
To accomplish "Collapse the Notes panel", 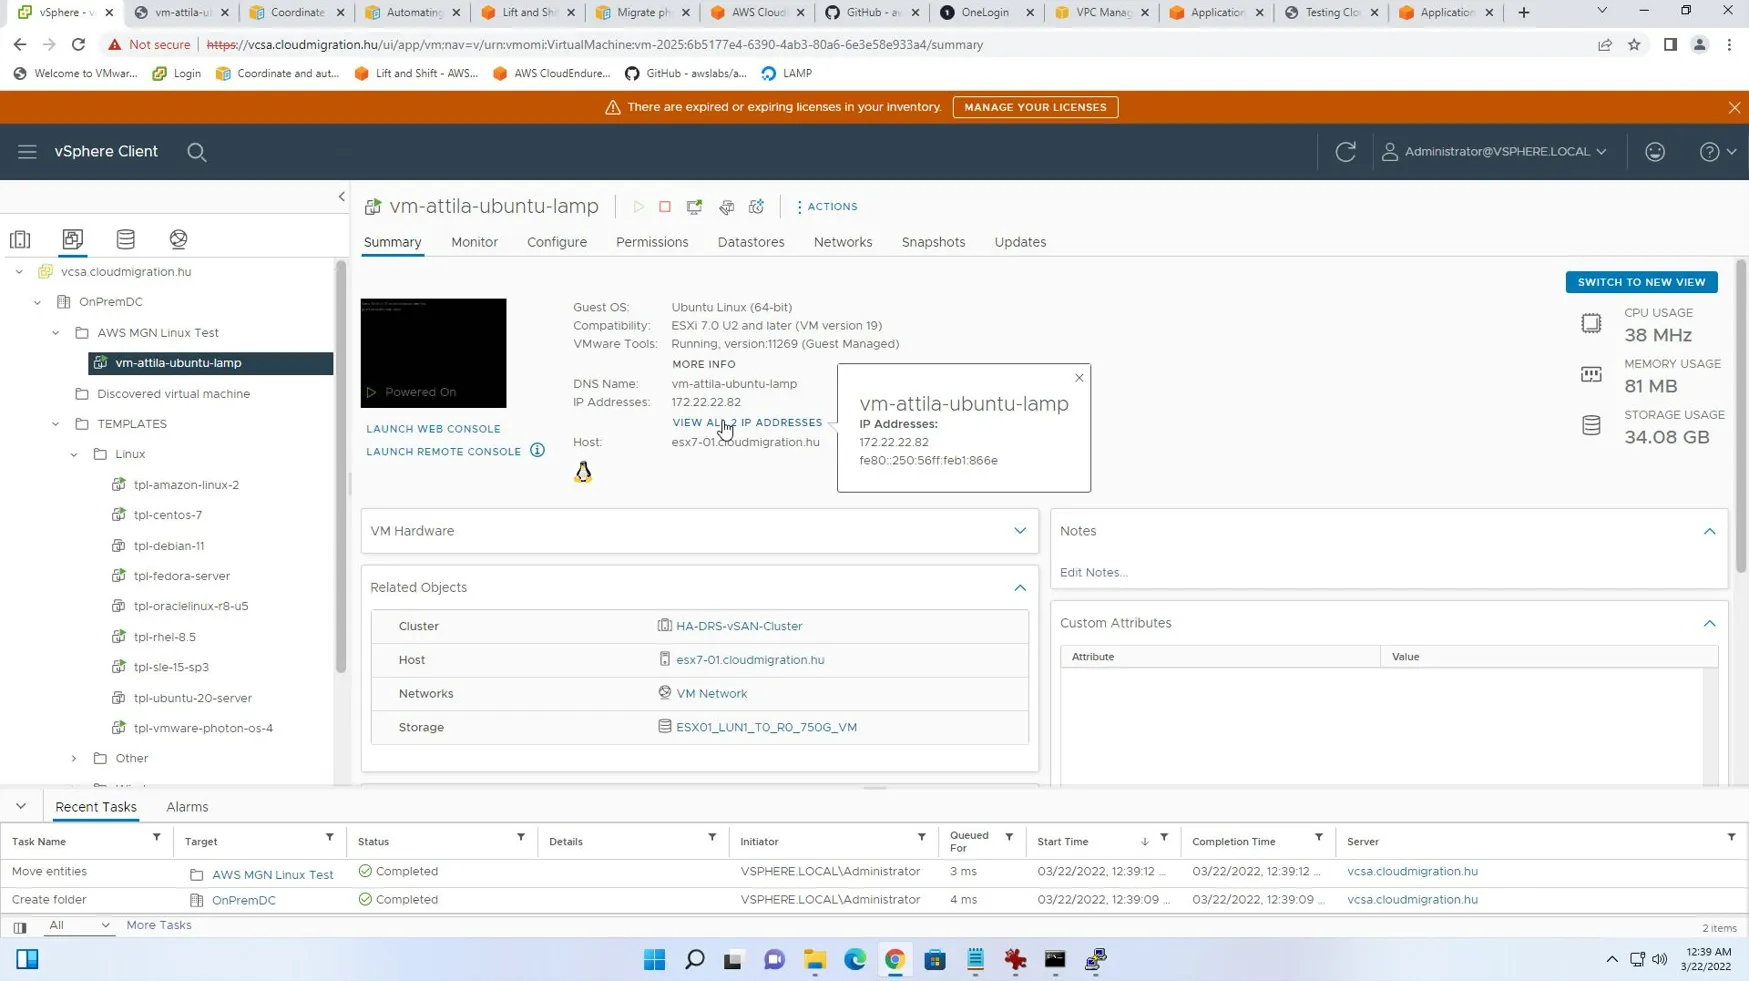I will coord(1709,531).
